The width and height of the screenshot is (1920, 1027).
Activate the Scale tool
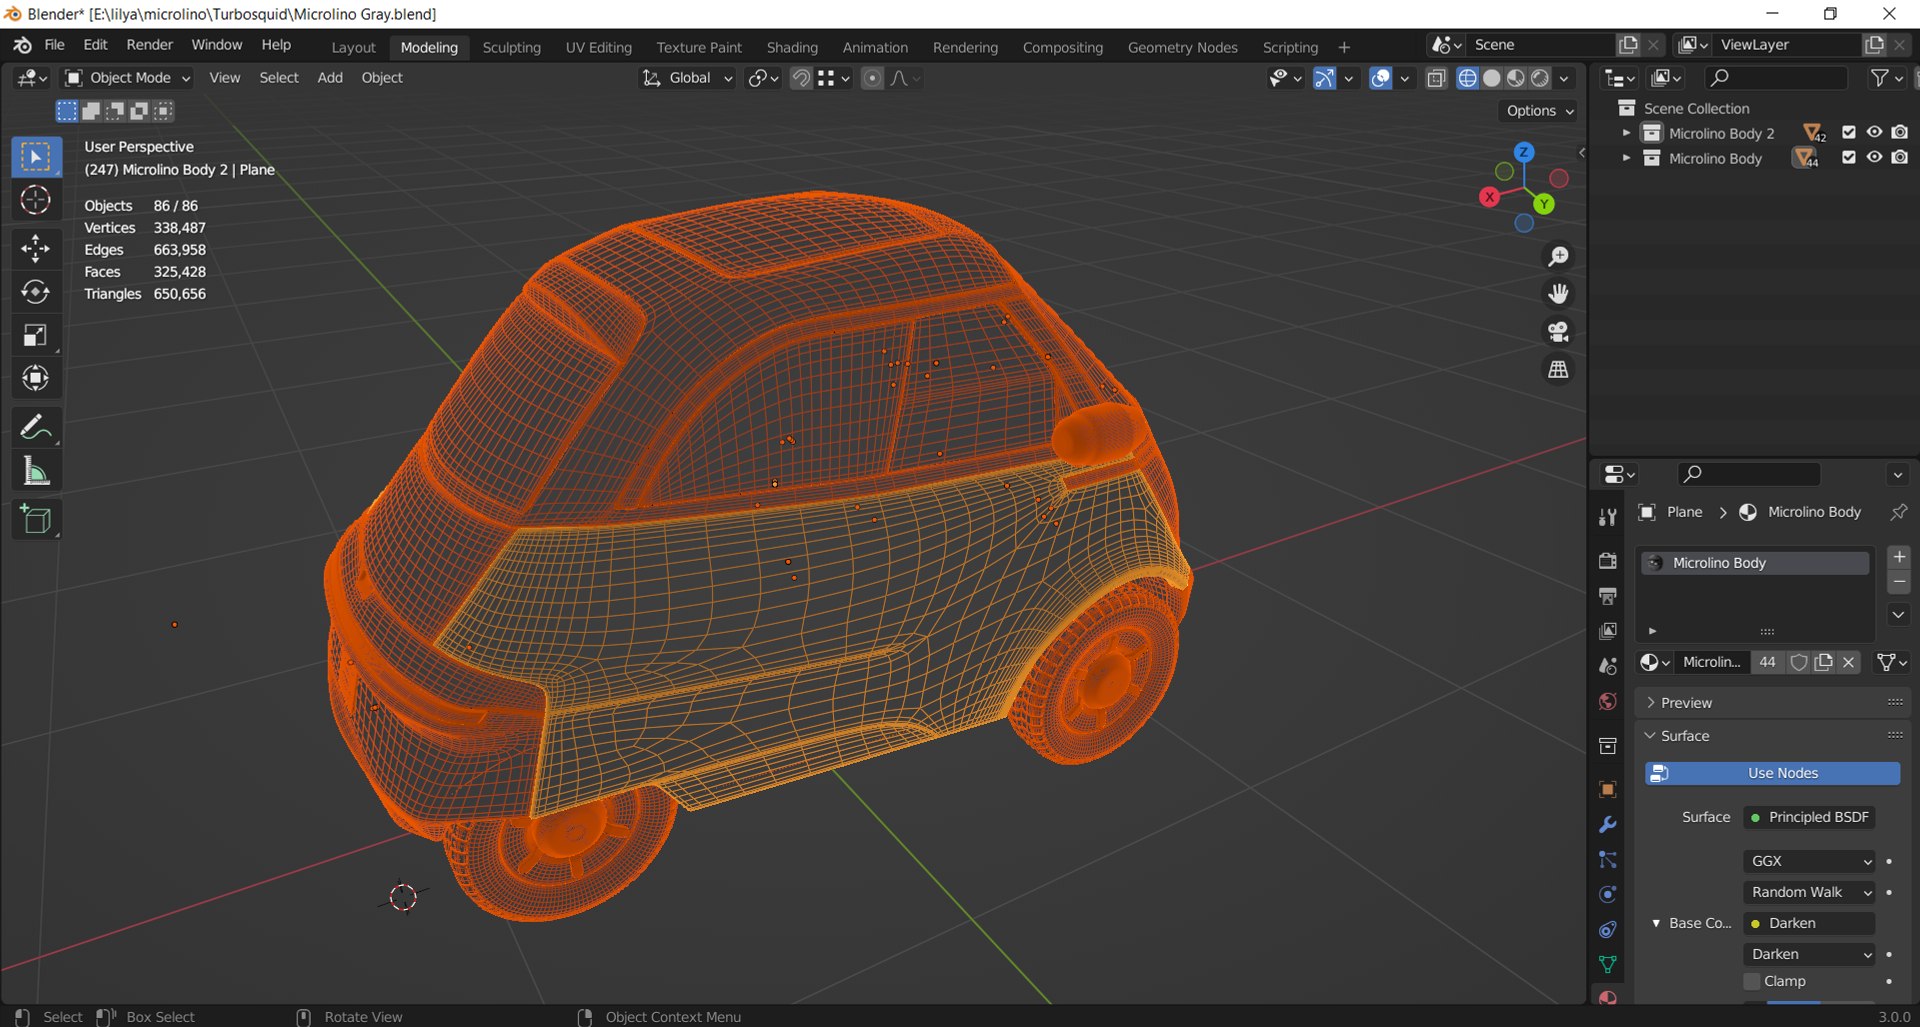pos(36,336)
